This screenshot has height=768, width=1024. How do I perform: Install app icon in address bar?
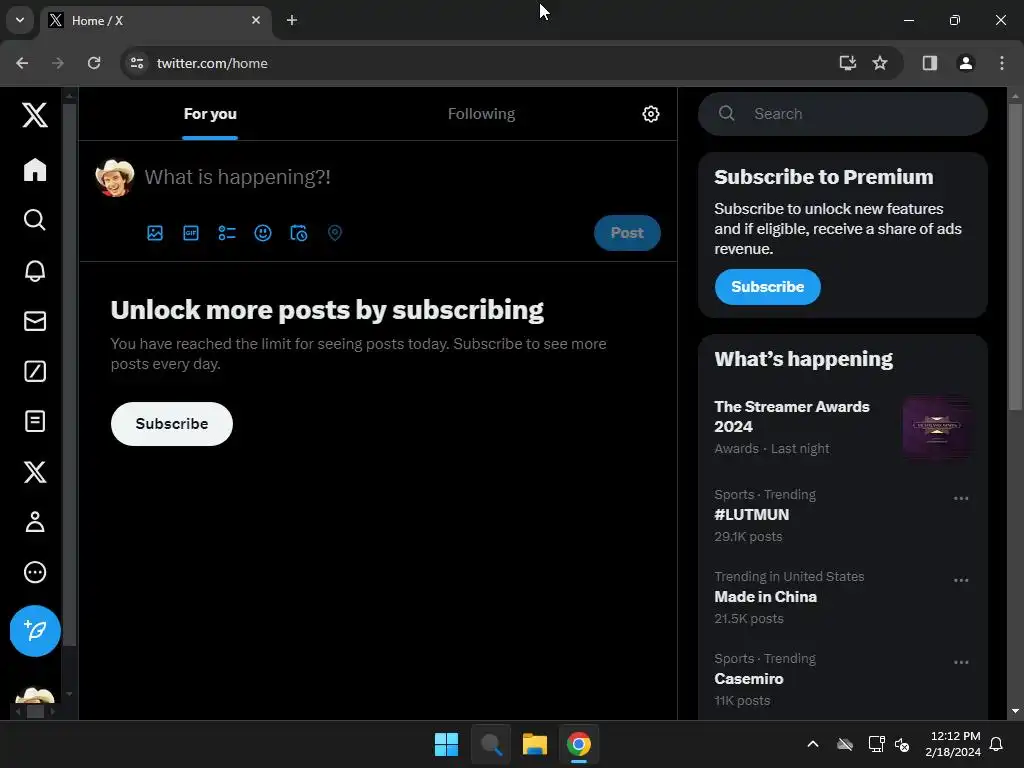[847, 63]
